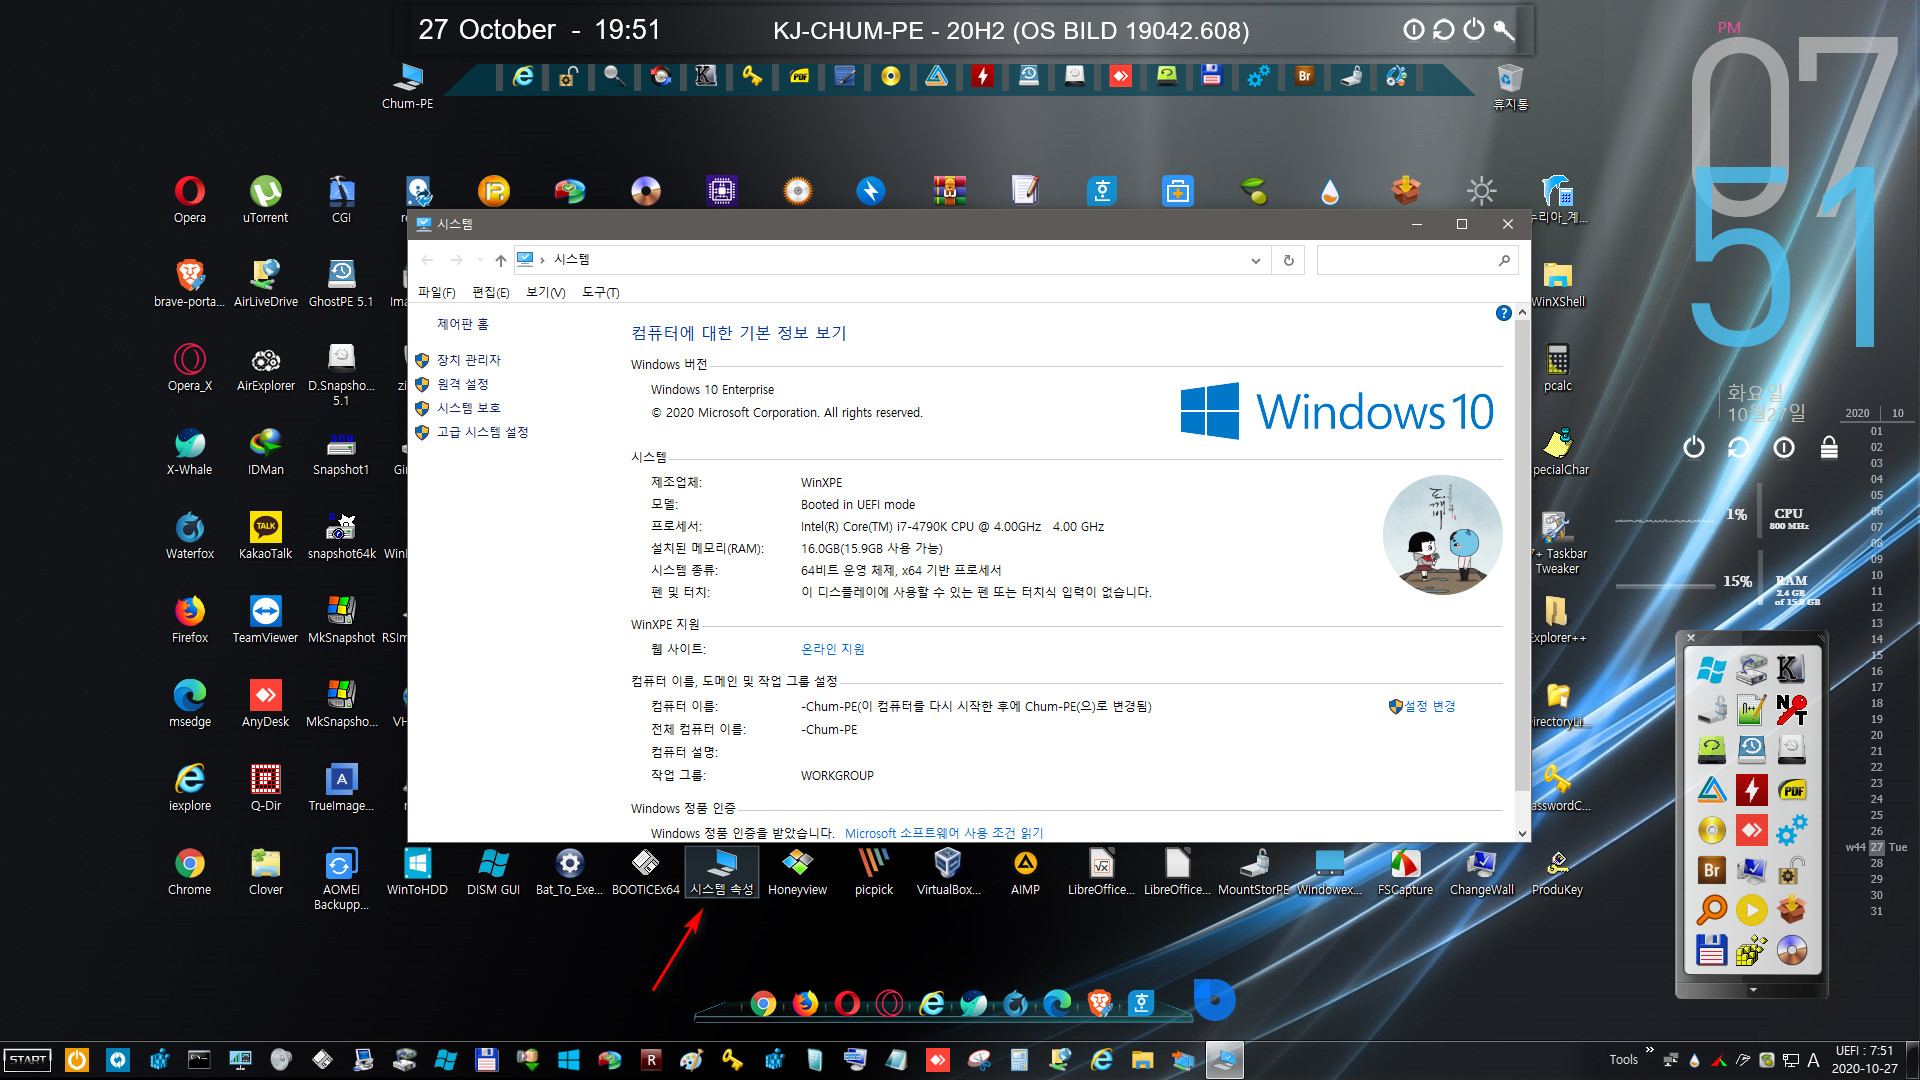Open brave-portable desktop icon
The image size is (1920, 1080).
[x=190, y=283]
